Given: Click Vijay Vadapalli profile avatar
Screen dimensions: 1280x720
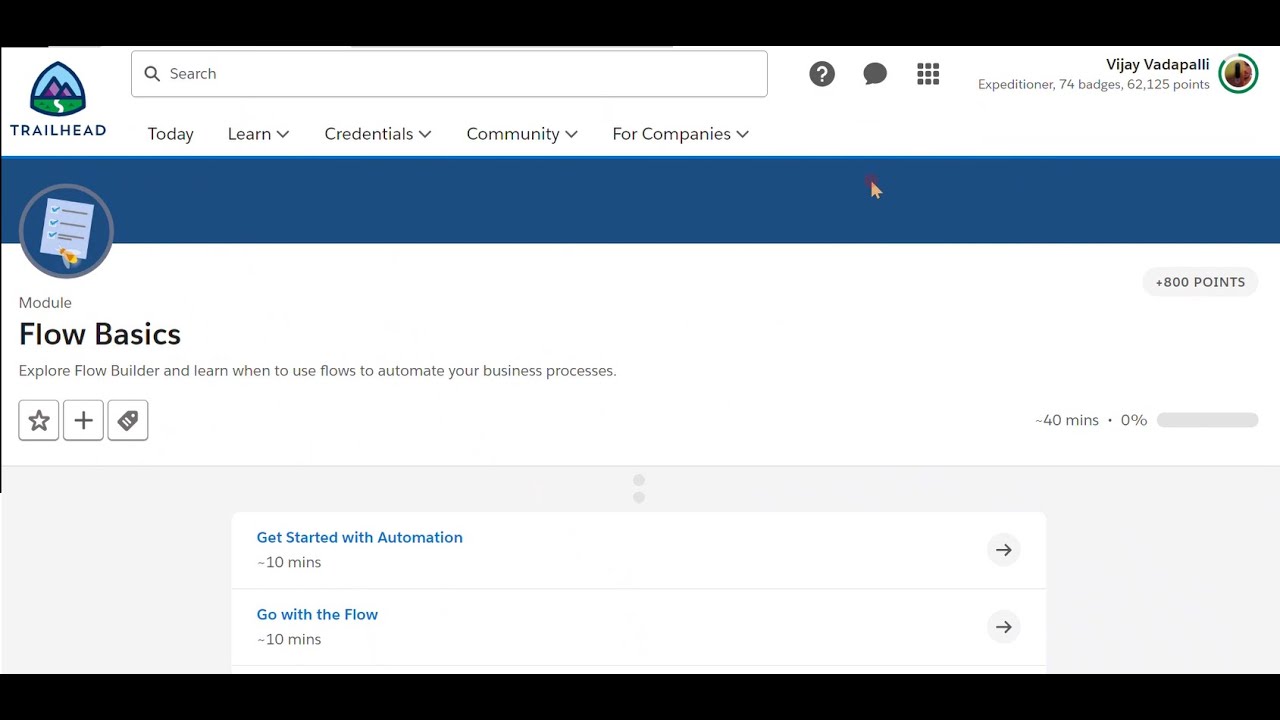Looking at the screenshot, I should point(1238,74).
